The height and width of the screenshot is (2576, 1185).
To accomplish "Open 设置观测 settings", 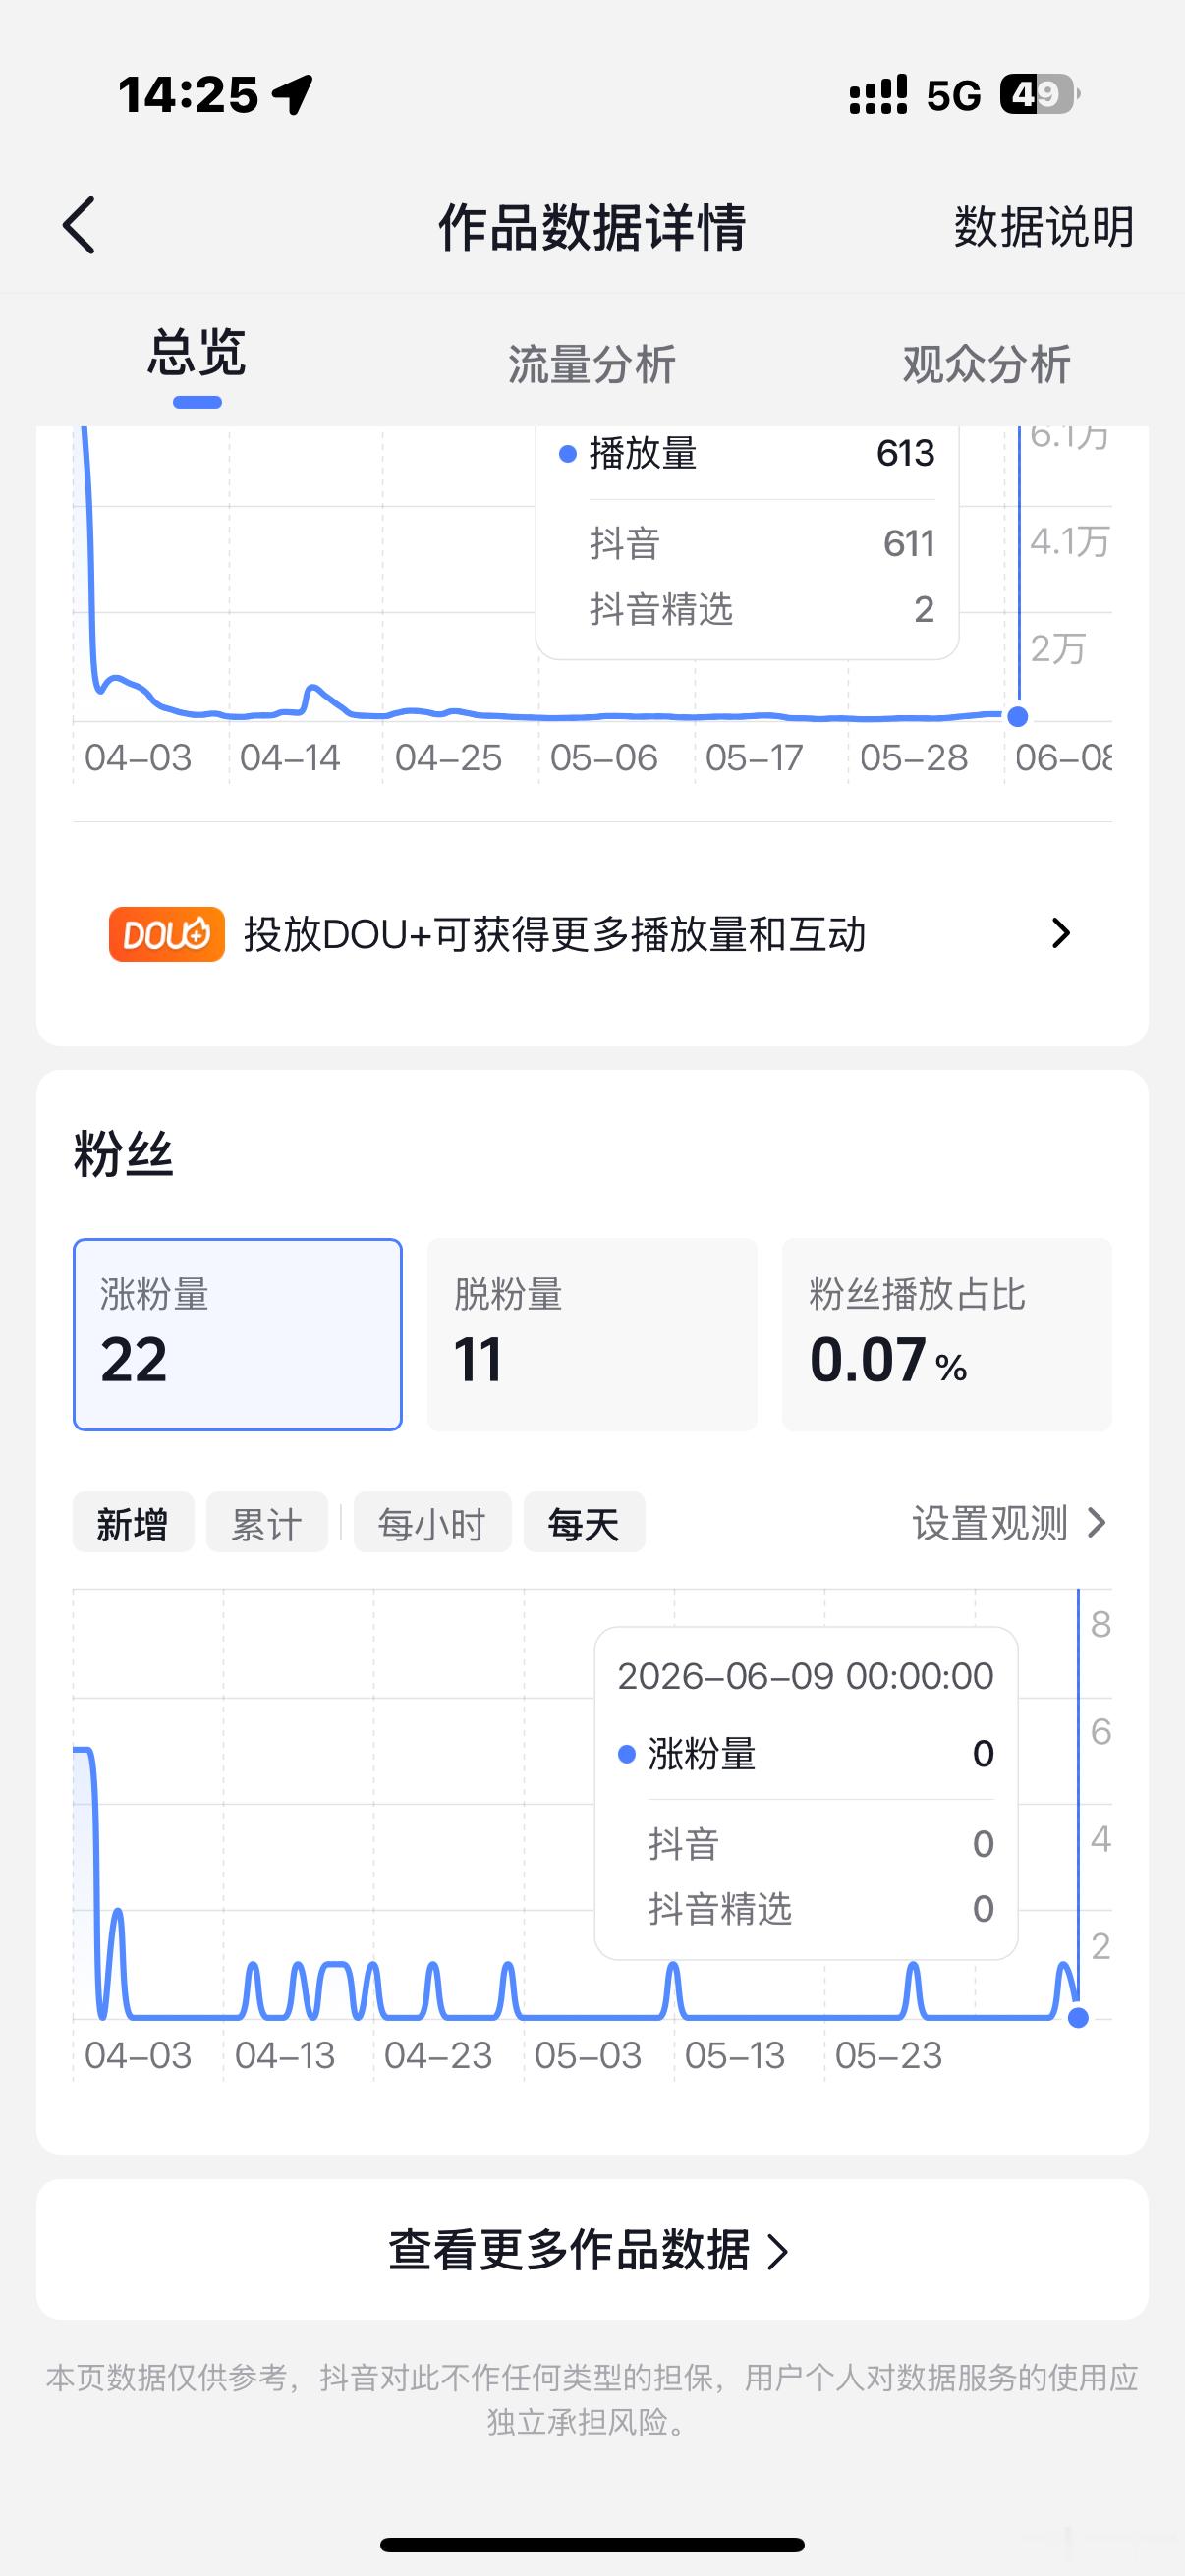I will tap(1010, 1523).
